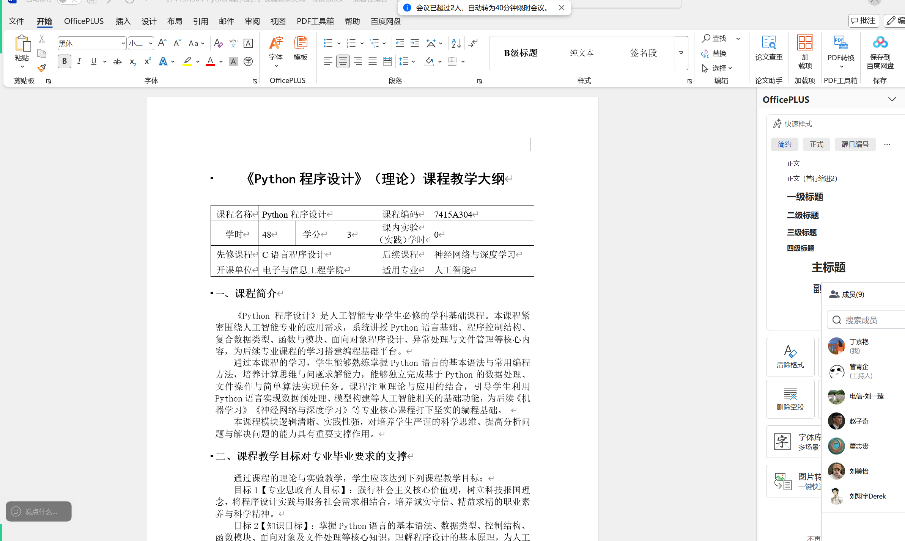The height and width of the screenshot is (541, 905).
Task: Open the 文件 File menu
Action: tap(17, 21)
